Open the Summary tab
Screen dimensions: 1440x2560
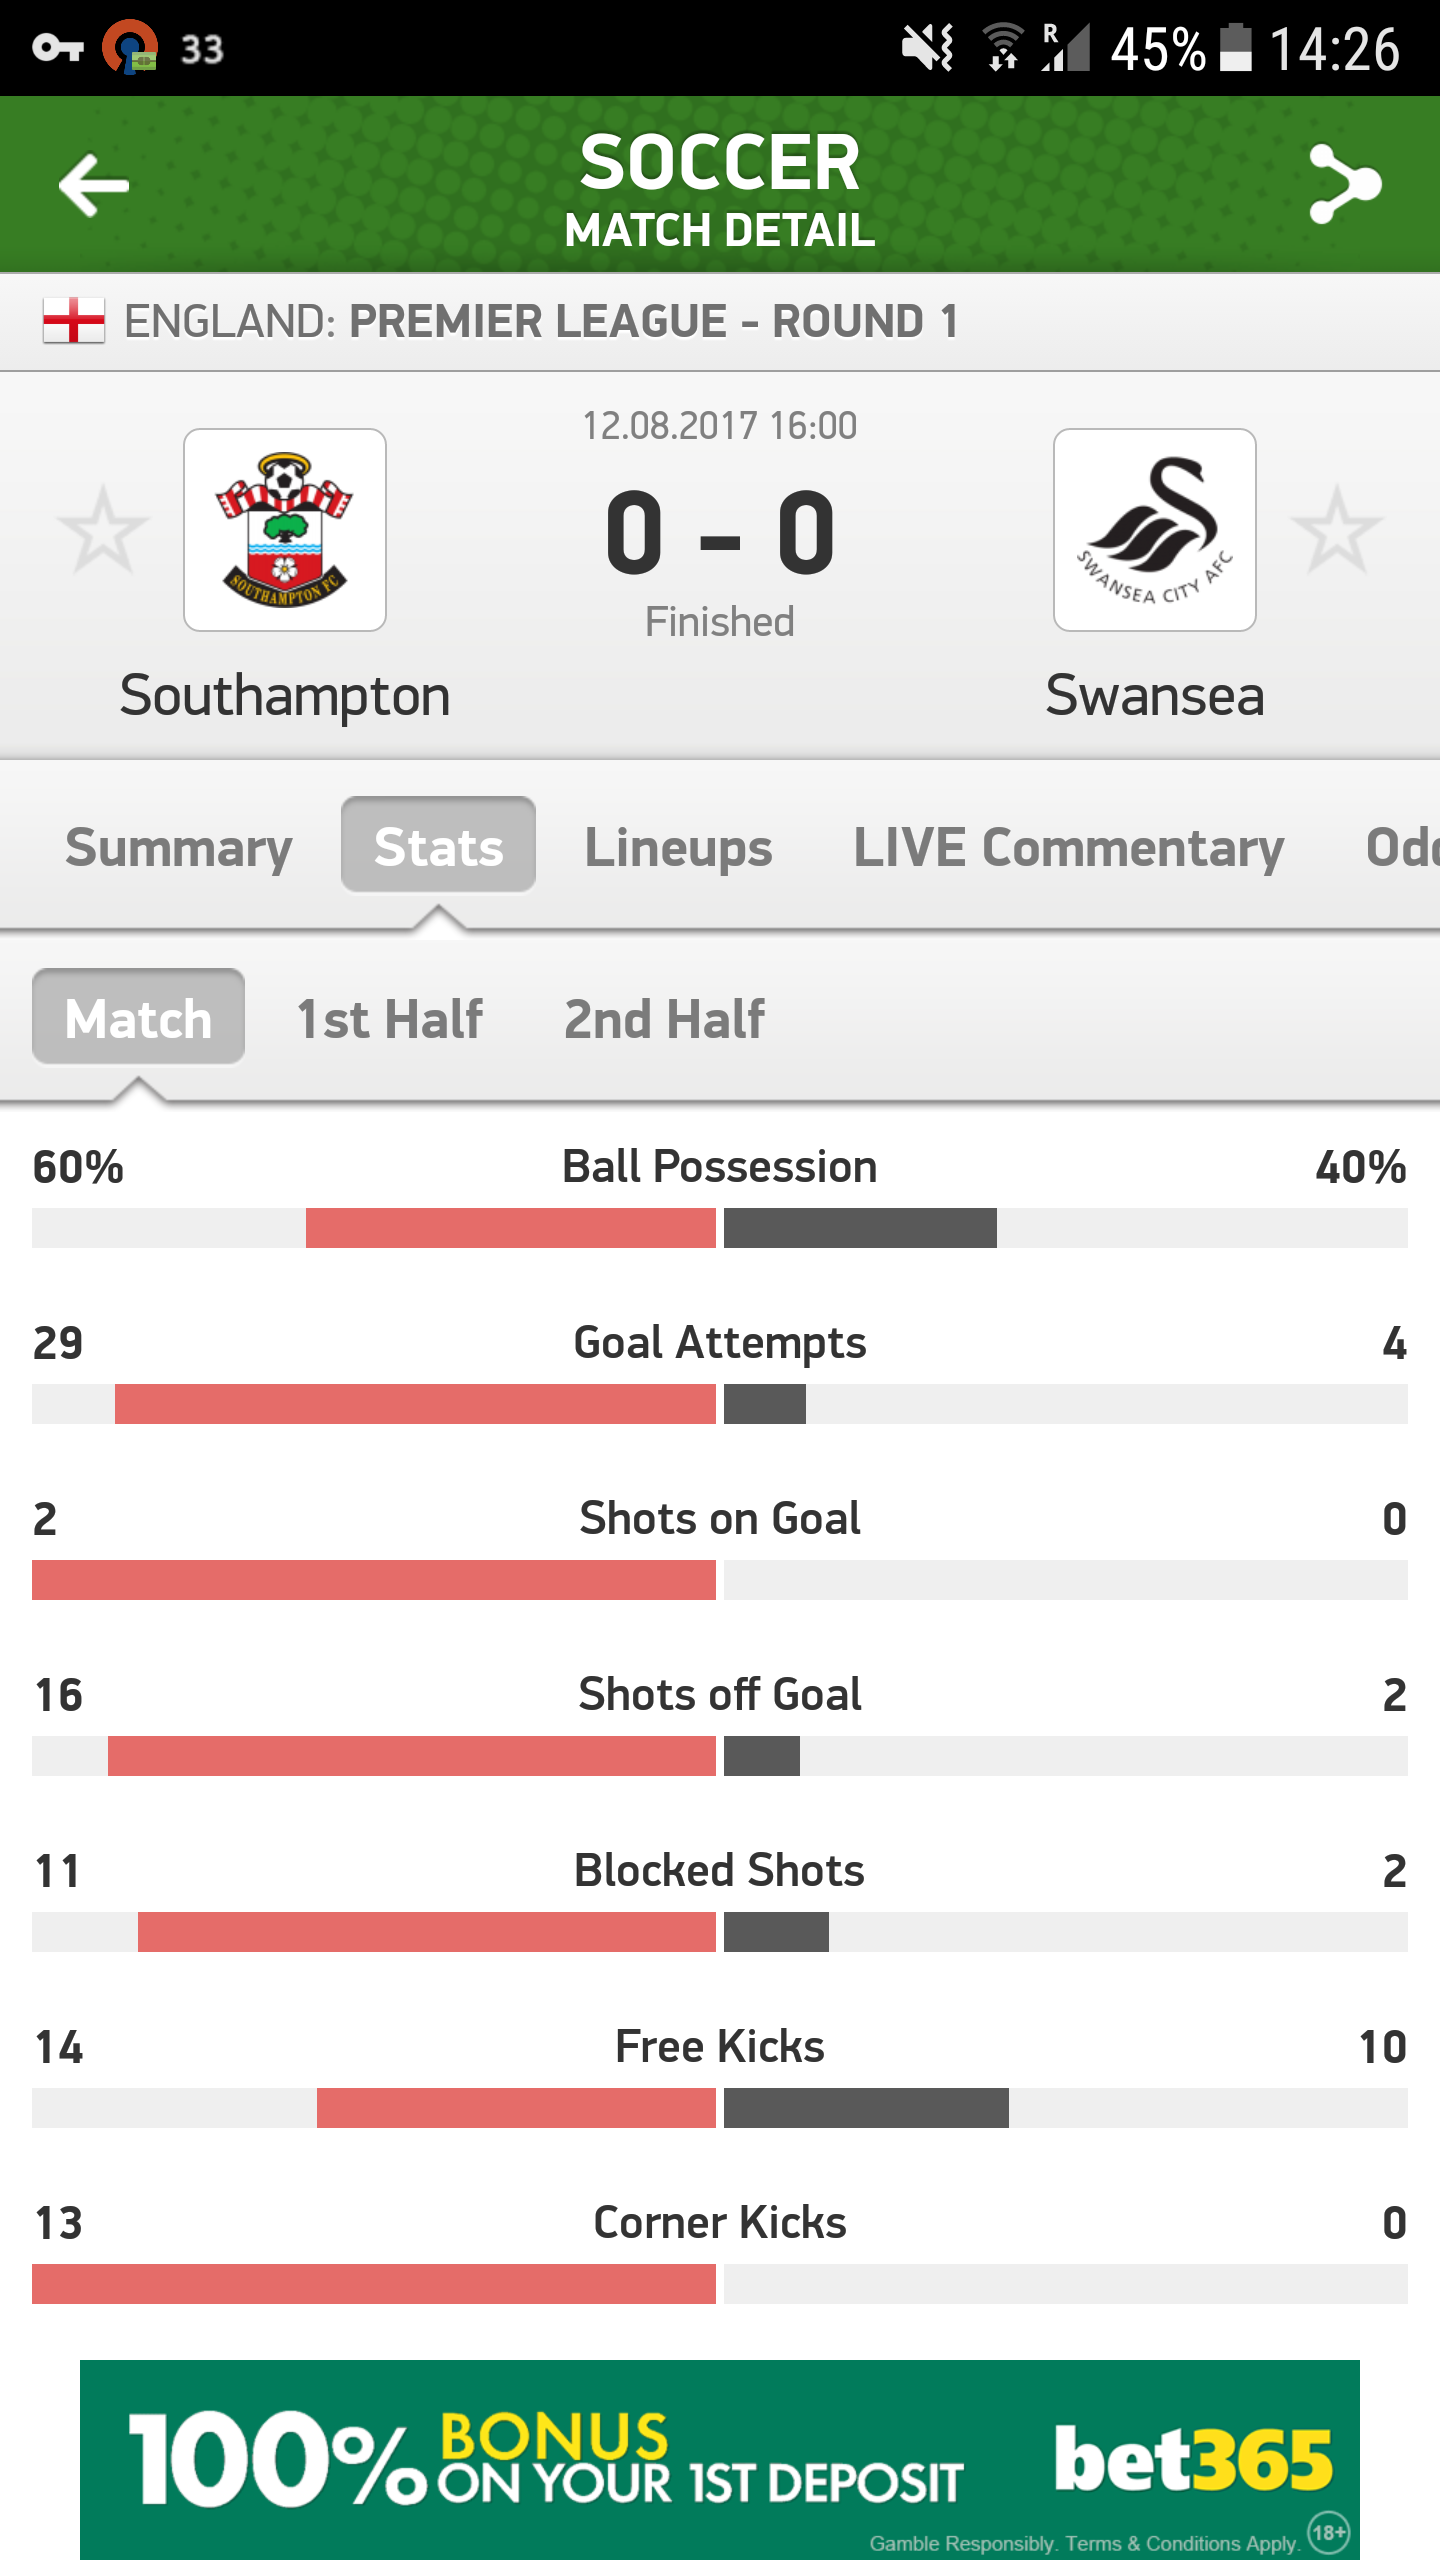point(178,847)
